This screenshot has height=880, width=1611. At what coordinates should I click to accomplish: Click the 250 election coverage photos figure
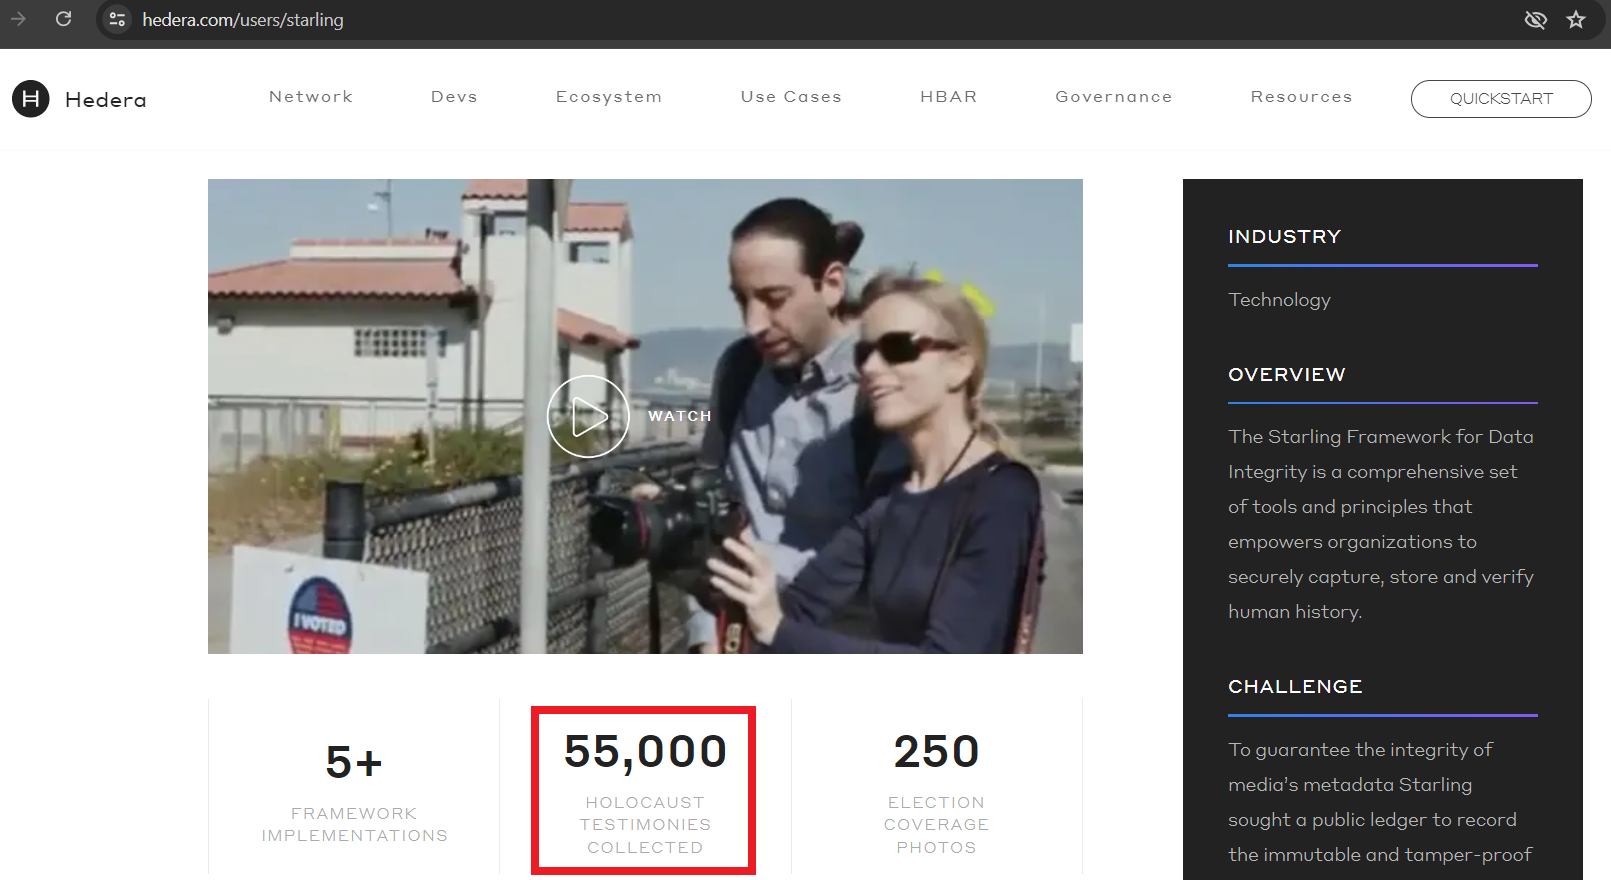point(936,752)
